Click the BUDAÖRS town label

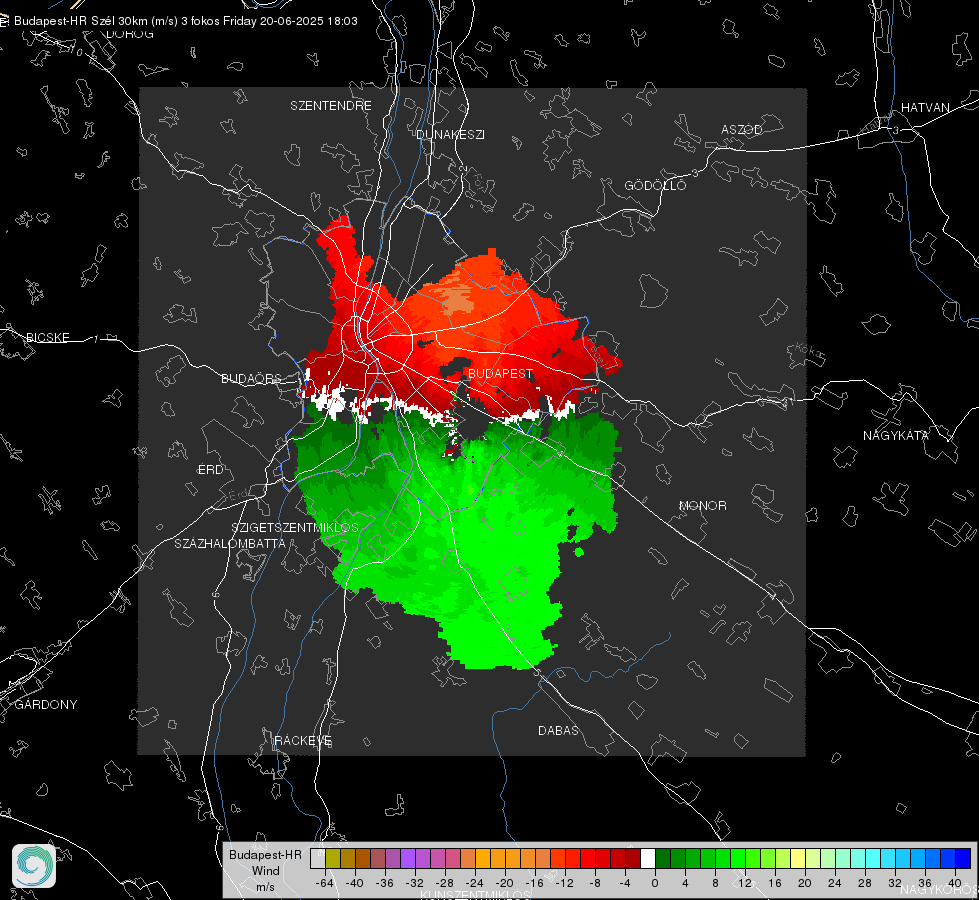tap(251, 379)
